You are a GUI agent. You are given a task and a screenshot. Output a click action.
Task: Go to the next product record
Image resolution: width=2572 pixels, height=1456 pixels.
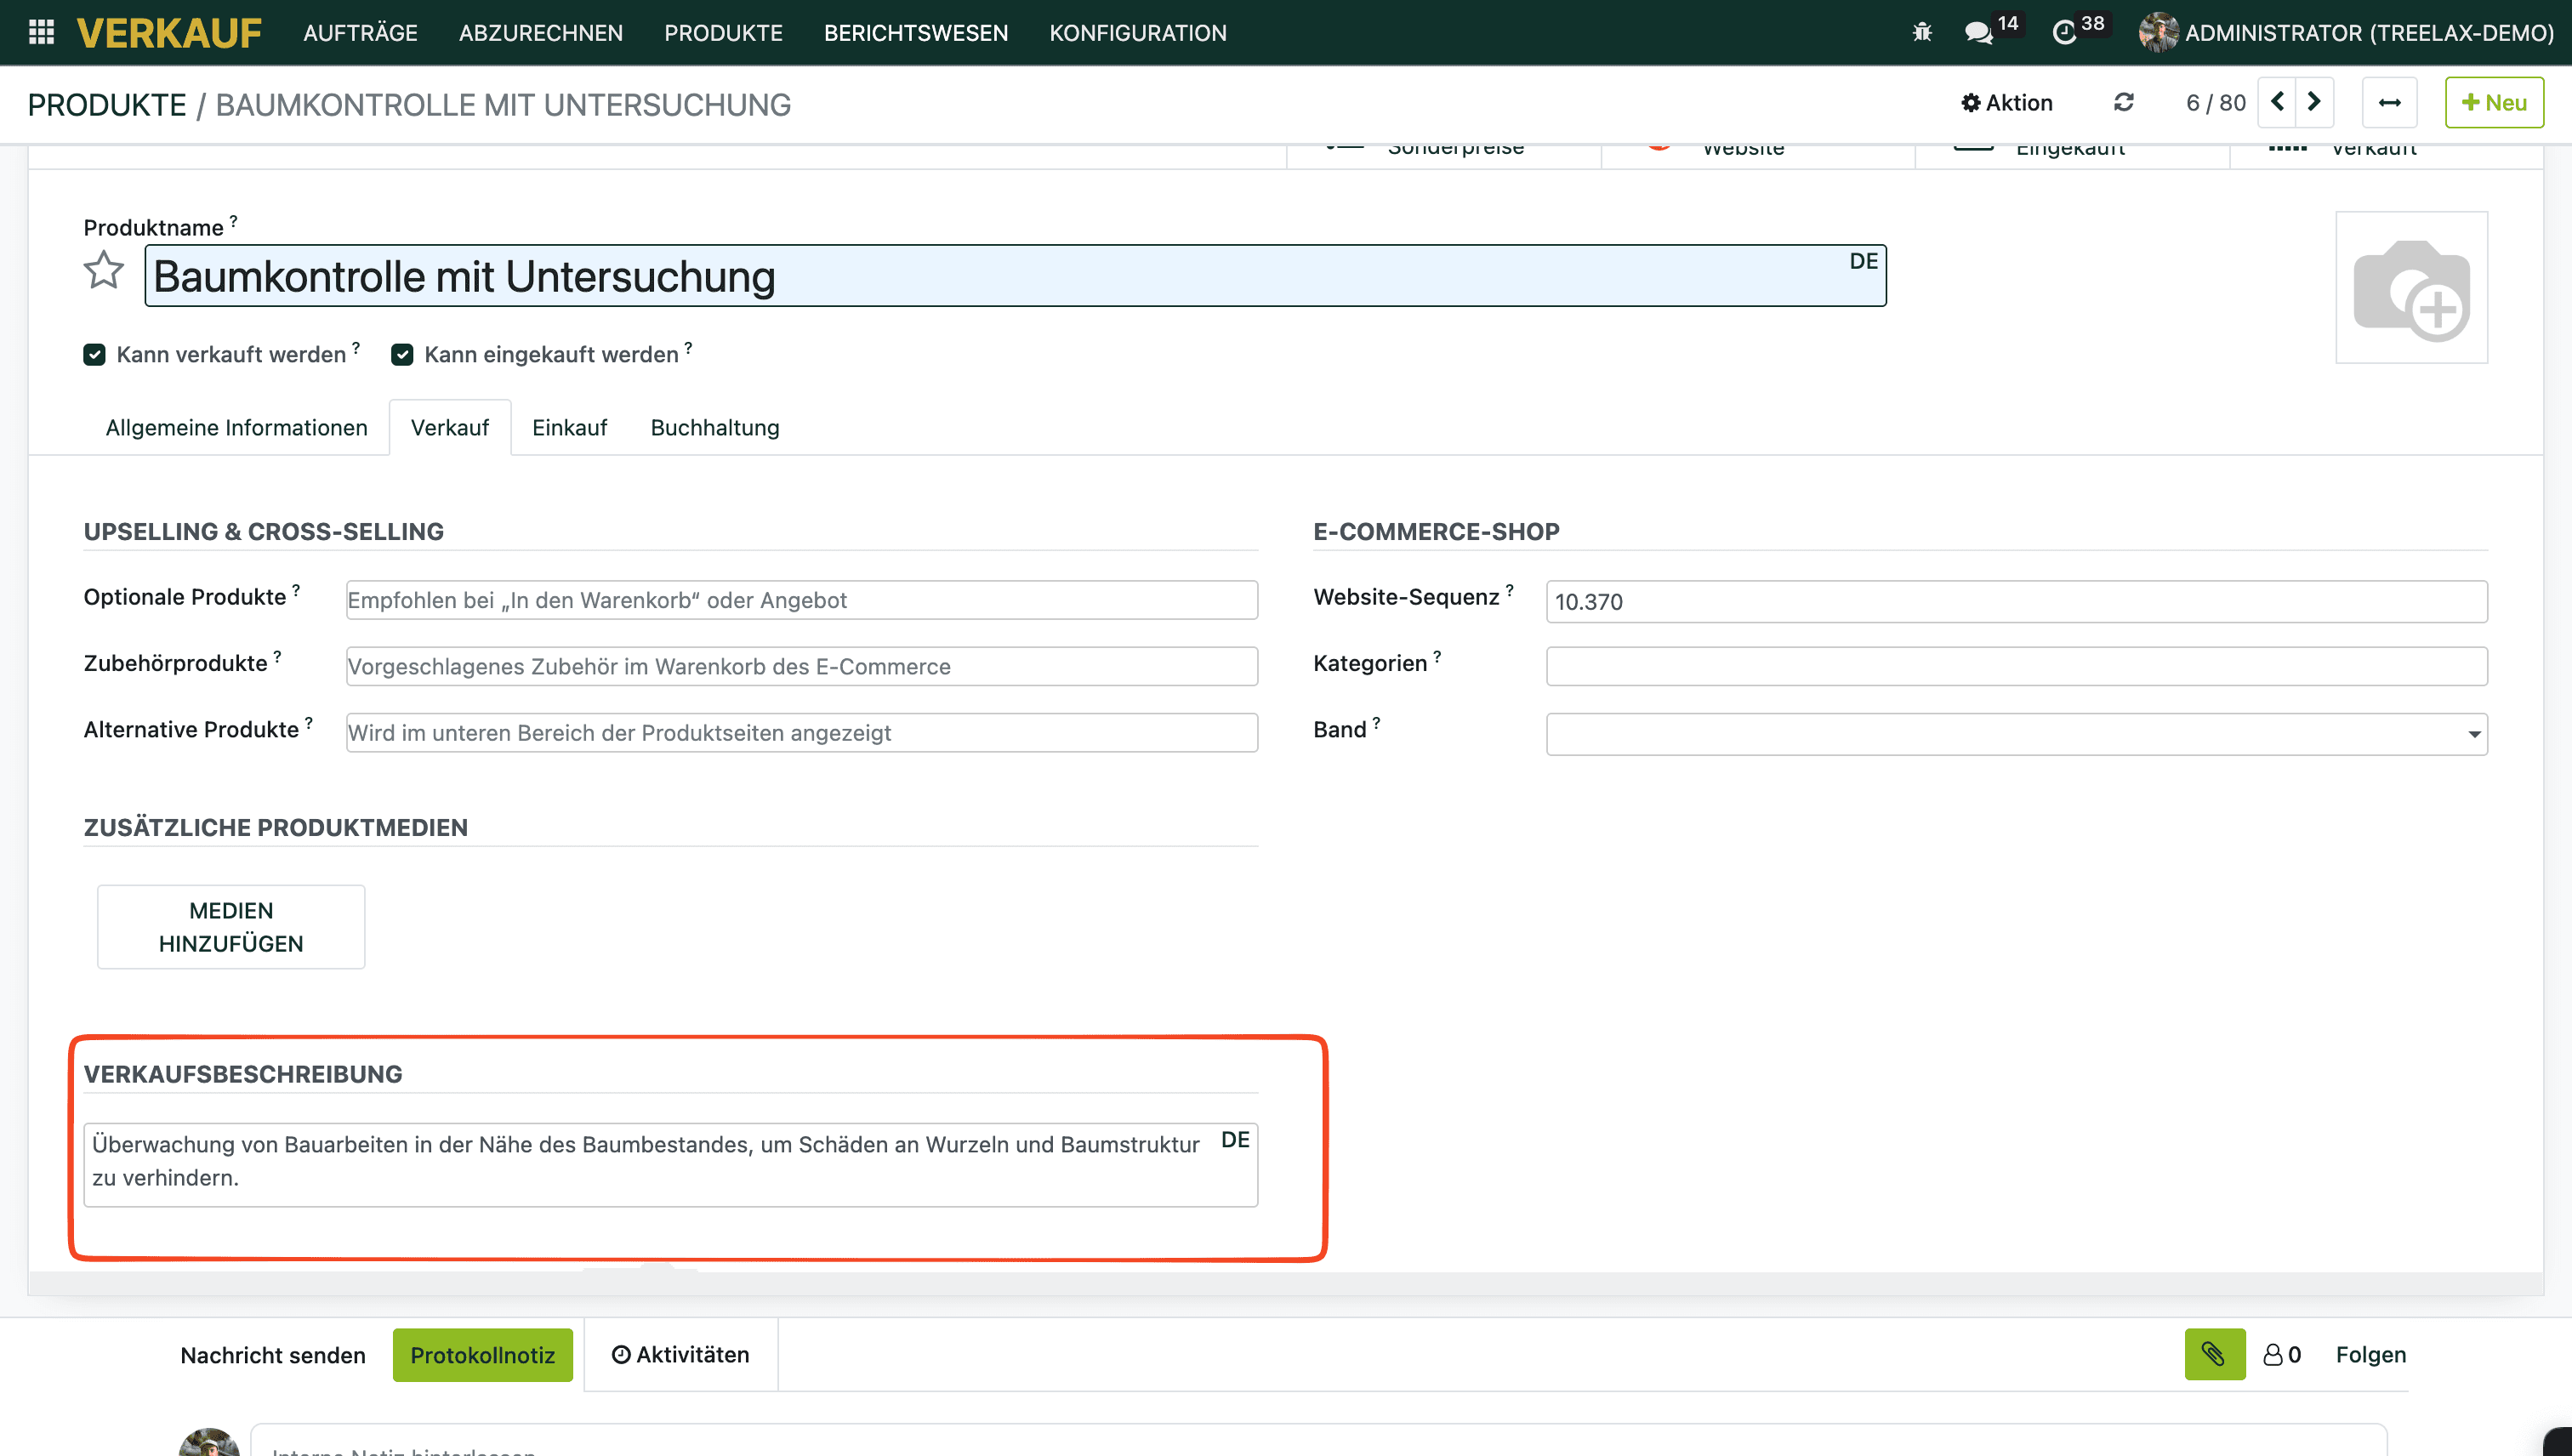[x=2314, y=102]
